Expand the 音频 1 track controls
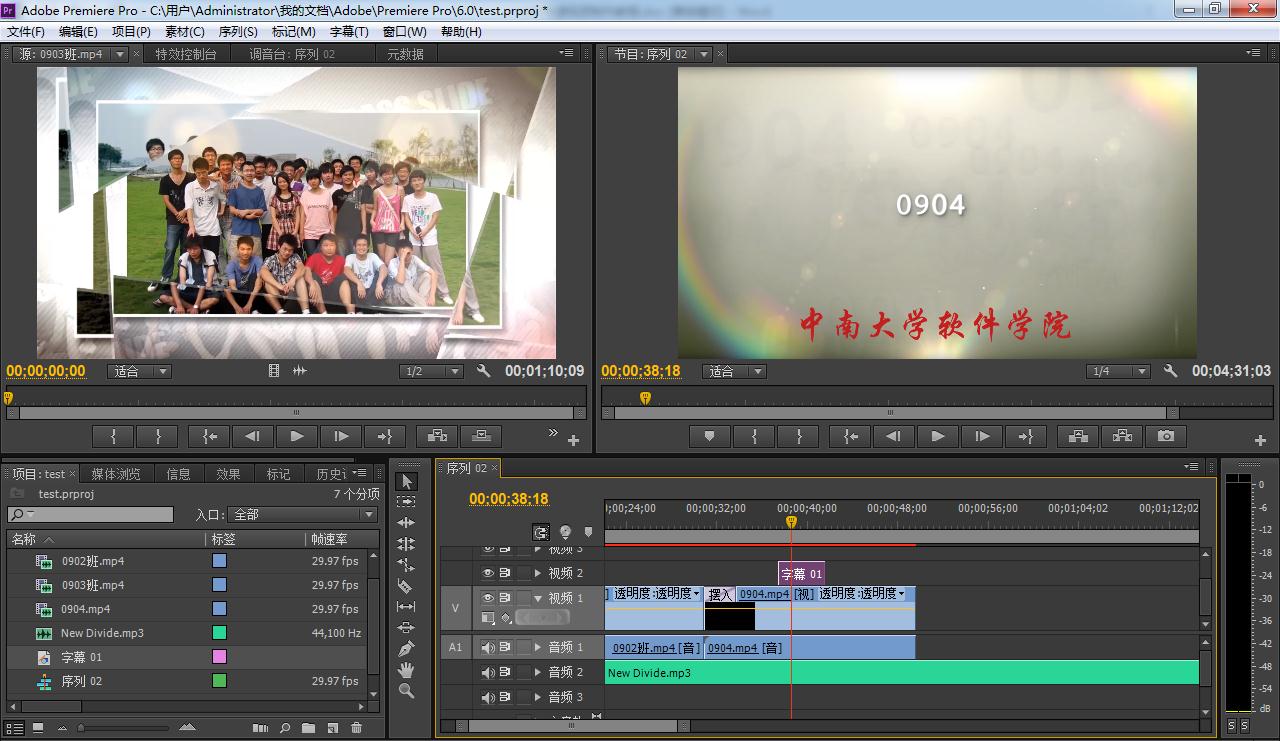 (539, 646)
